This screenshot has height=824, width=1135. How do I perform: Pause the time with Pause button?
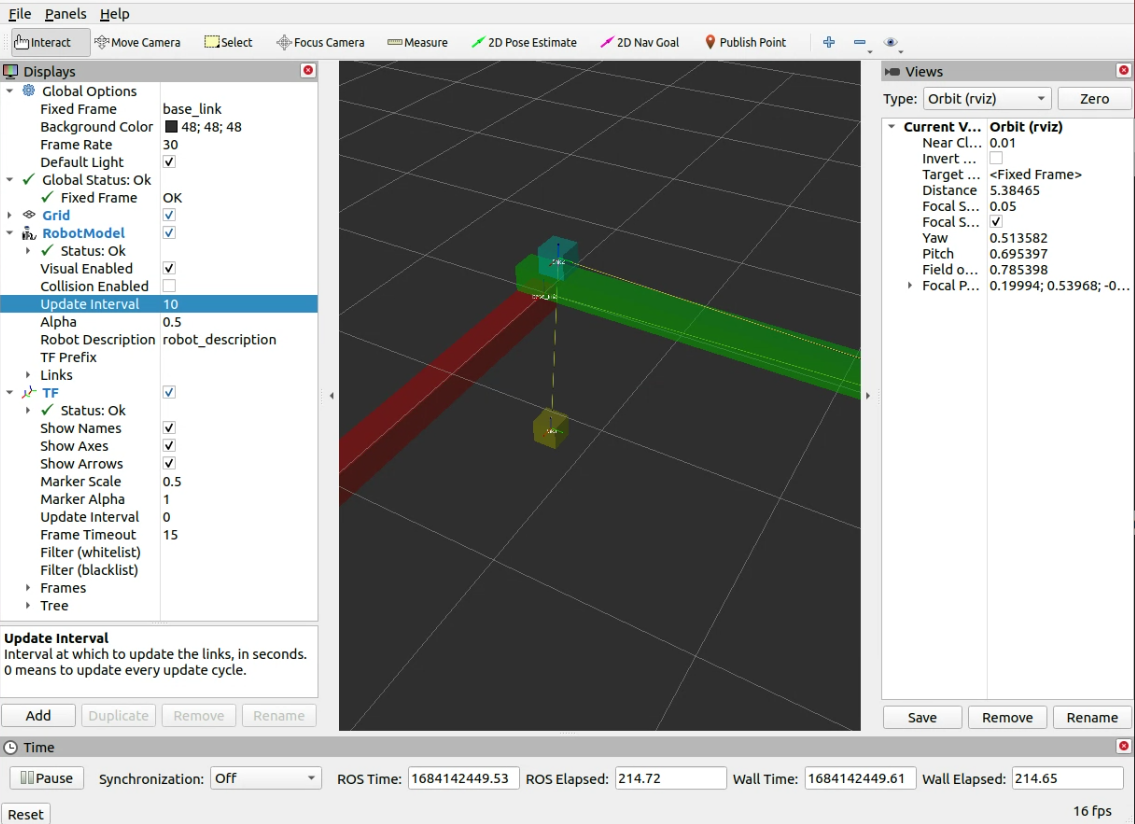tap(46, 778)
